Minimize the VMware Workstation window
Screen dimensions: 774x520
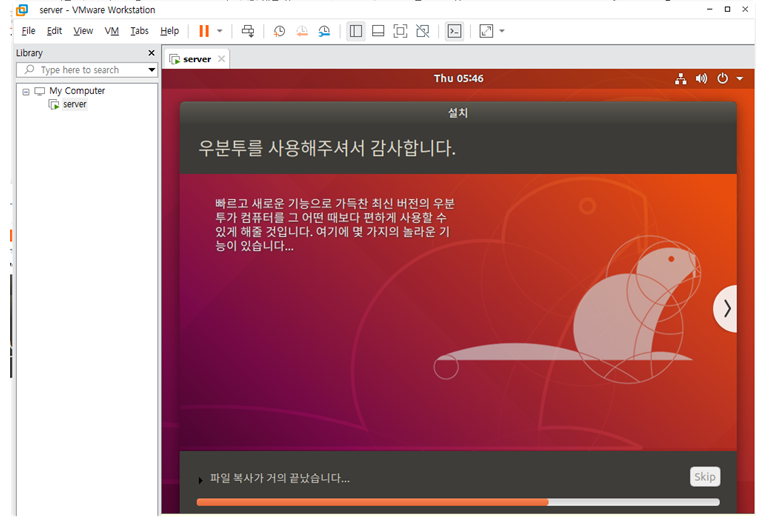tap(709, 9)
